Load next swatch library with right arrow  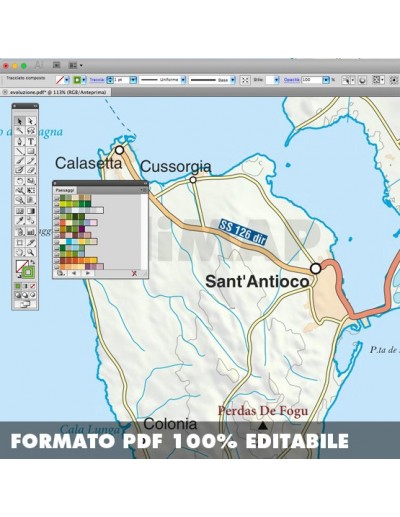88,273
